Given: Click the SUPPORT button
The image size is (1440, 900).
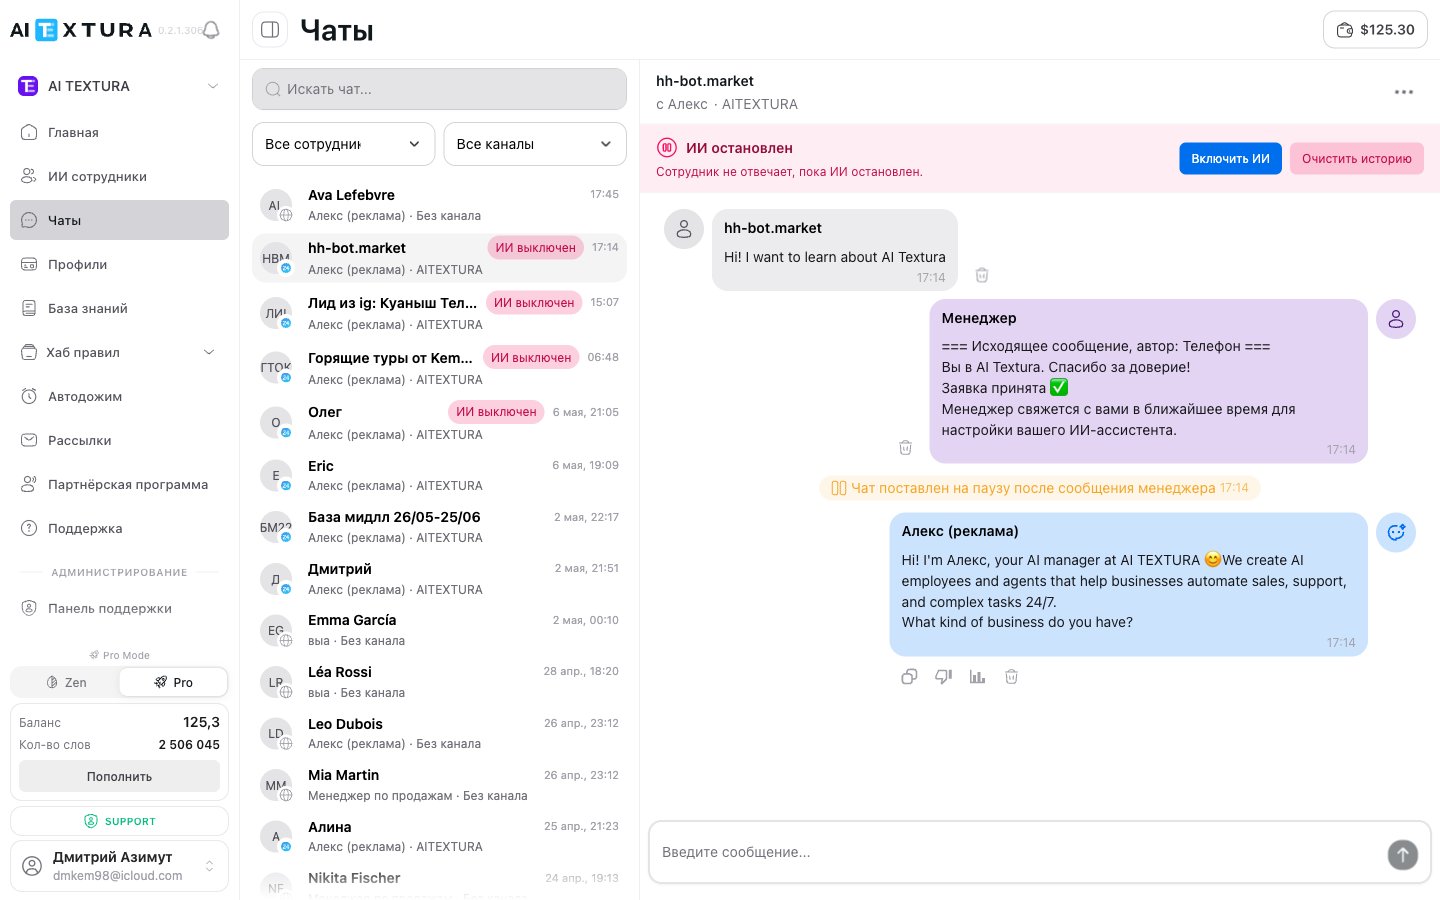Looking at the screenshot, I should pyautogui.click(x=119, y=821).
